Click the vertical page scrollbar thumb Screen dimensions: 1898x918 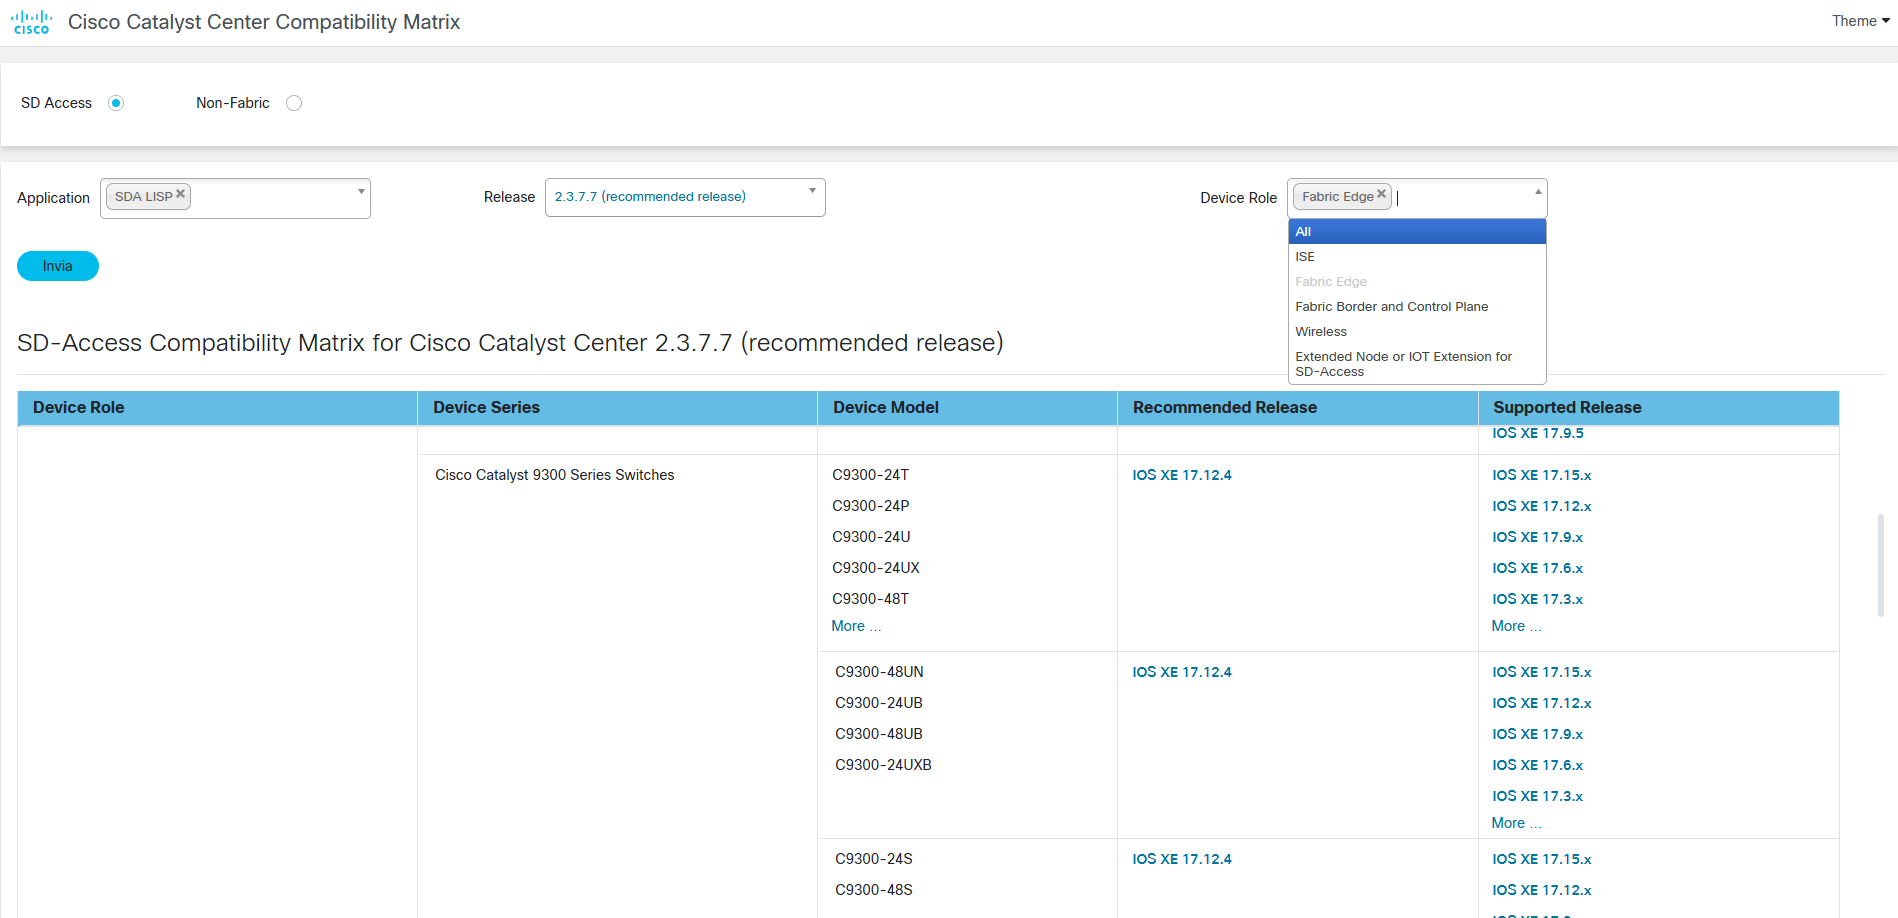[x=1880, y=565]
